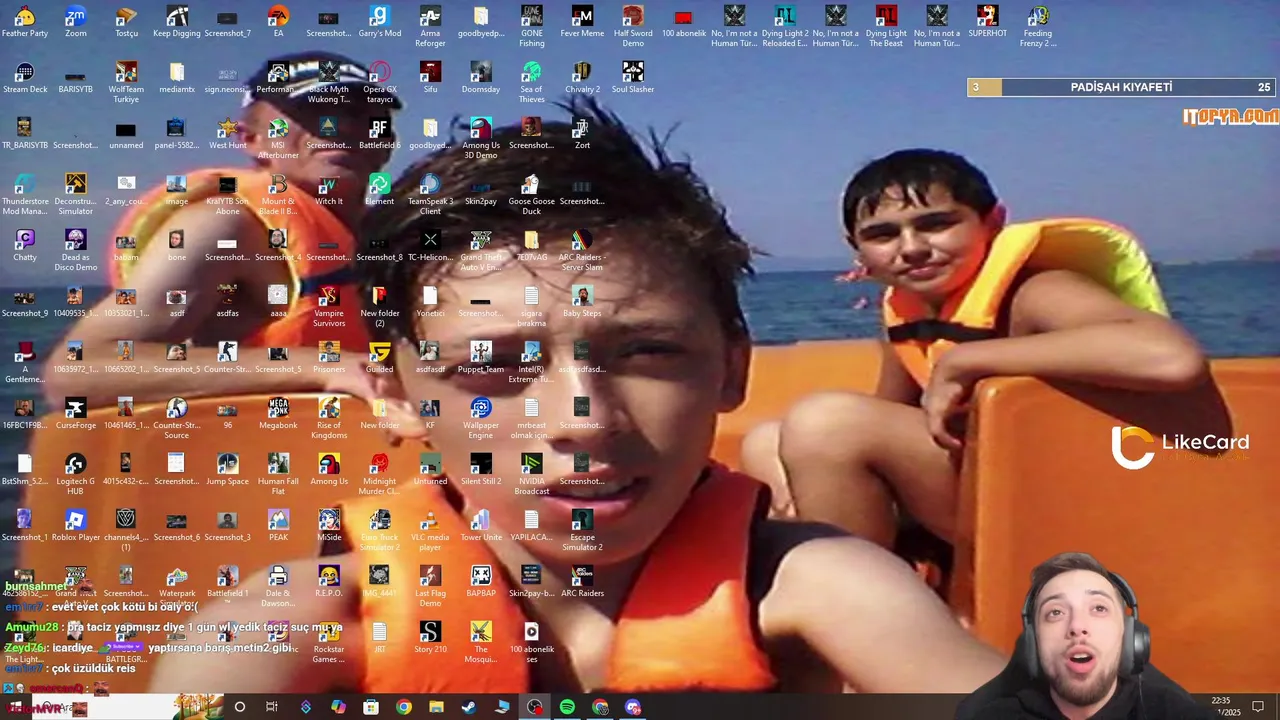1280x720 pixels.
Task: Open Microsoft Store in the taskbar
Action: pos(371,707)
